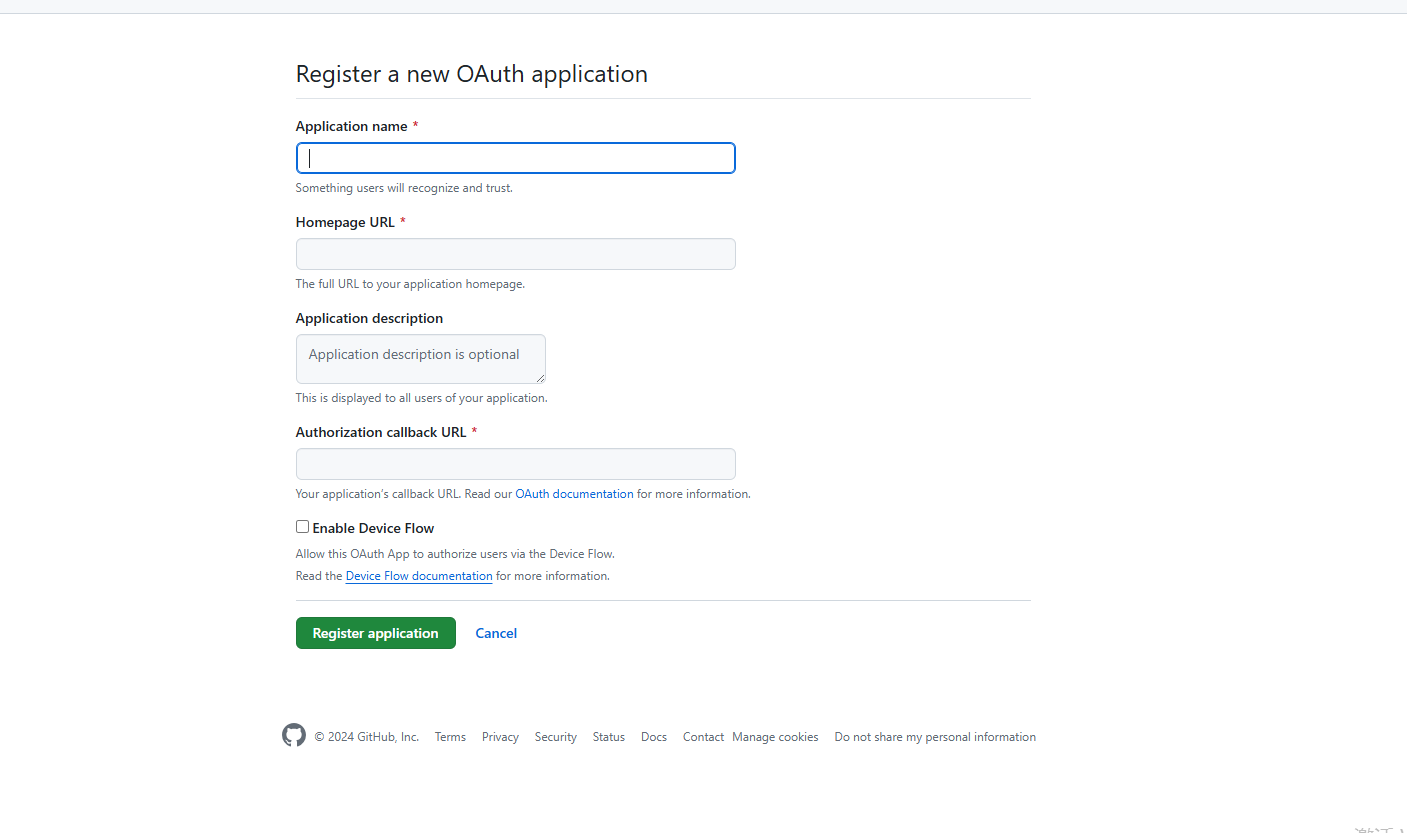
Task: Open the Docs link in footer
Action: point(653,736)
